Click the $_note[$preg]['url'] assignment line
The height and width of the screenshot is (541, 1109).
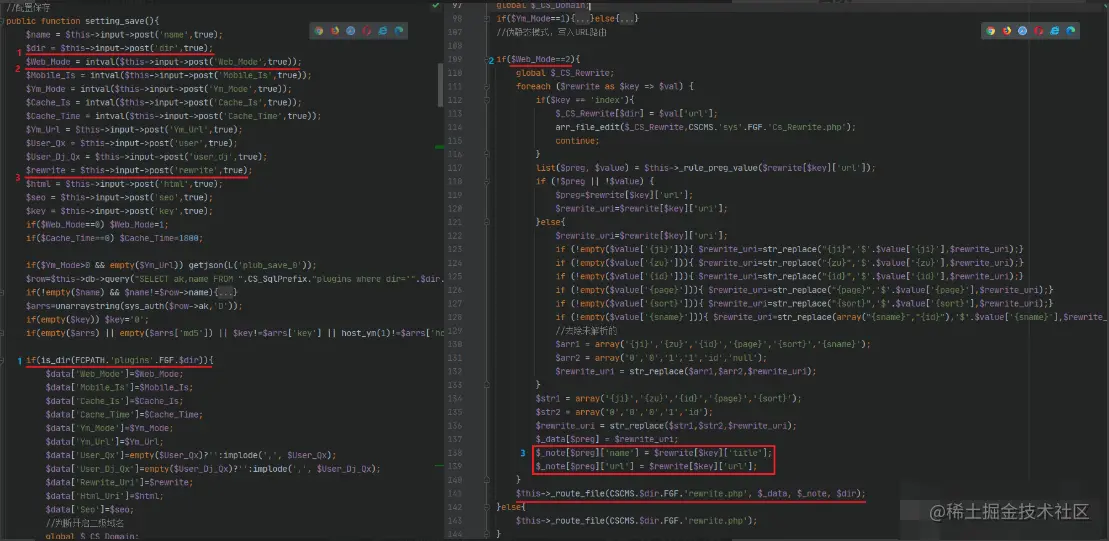pos(646,466)
